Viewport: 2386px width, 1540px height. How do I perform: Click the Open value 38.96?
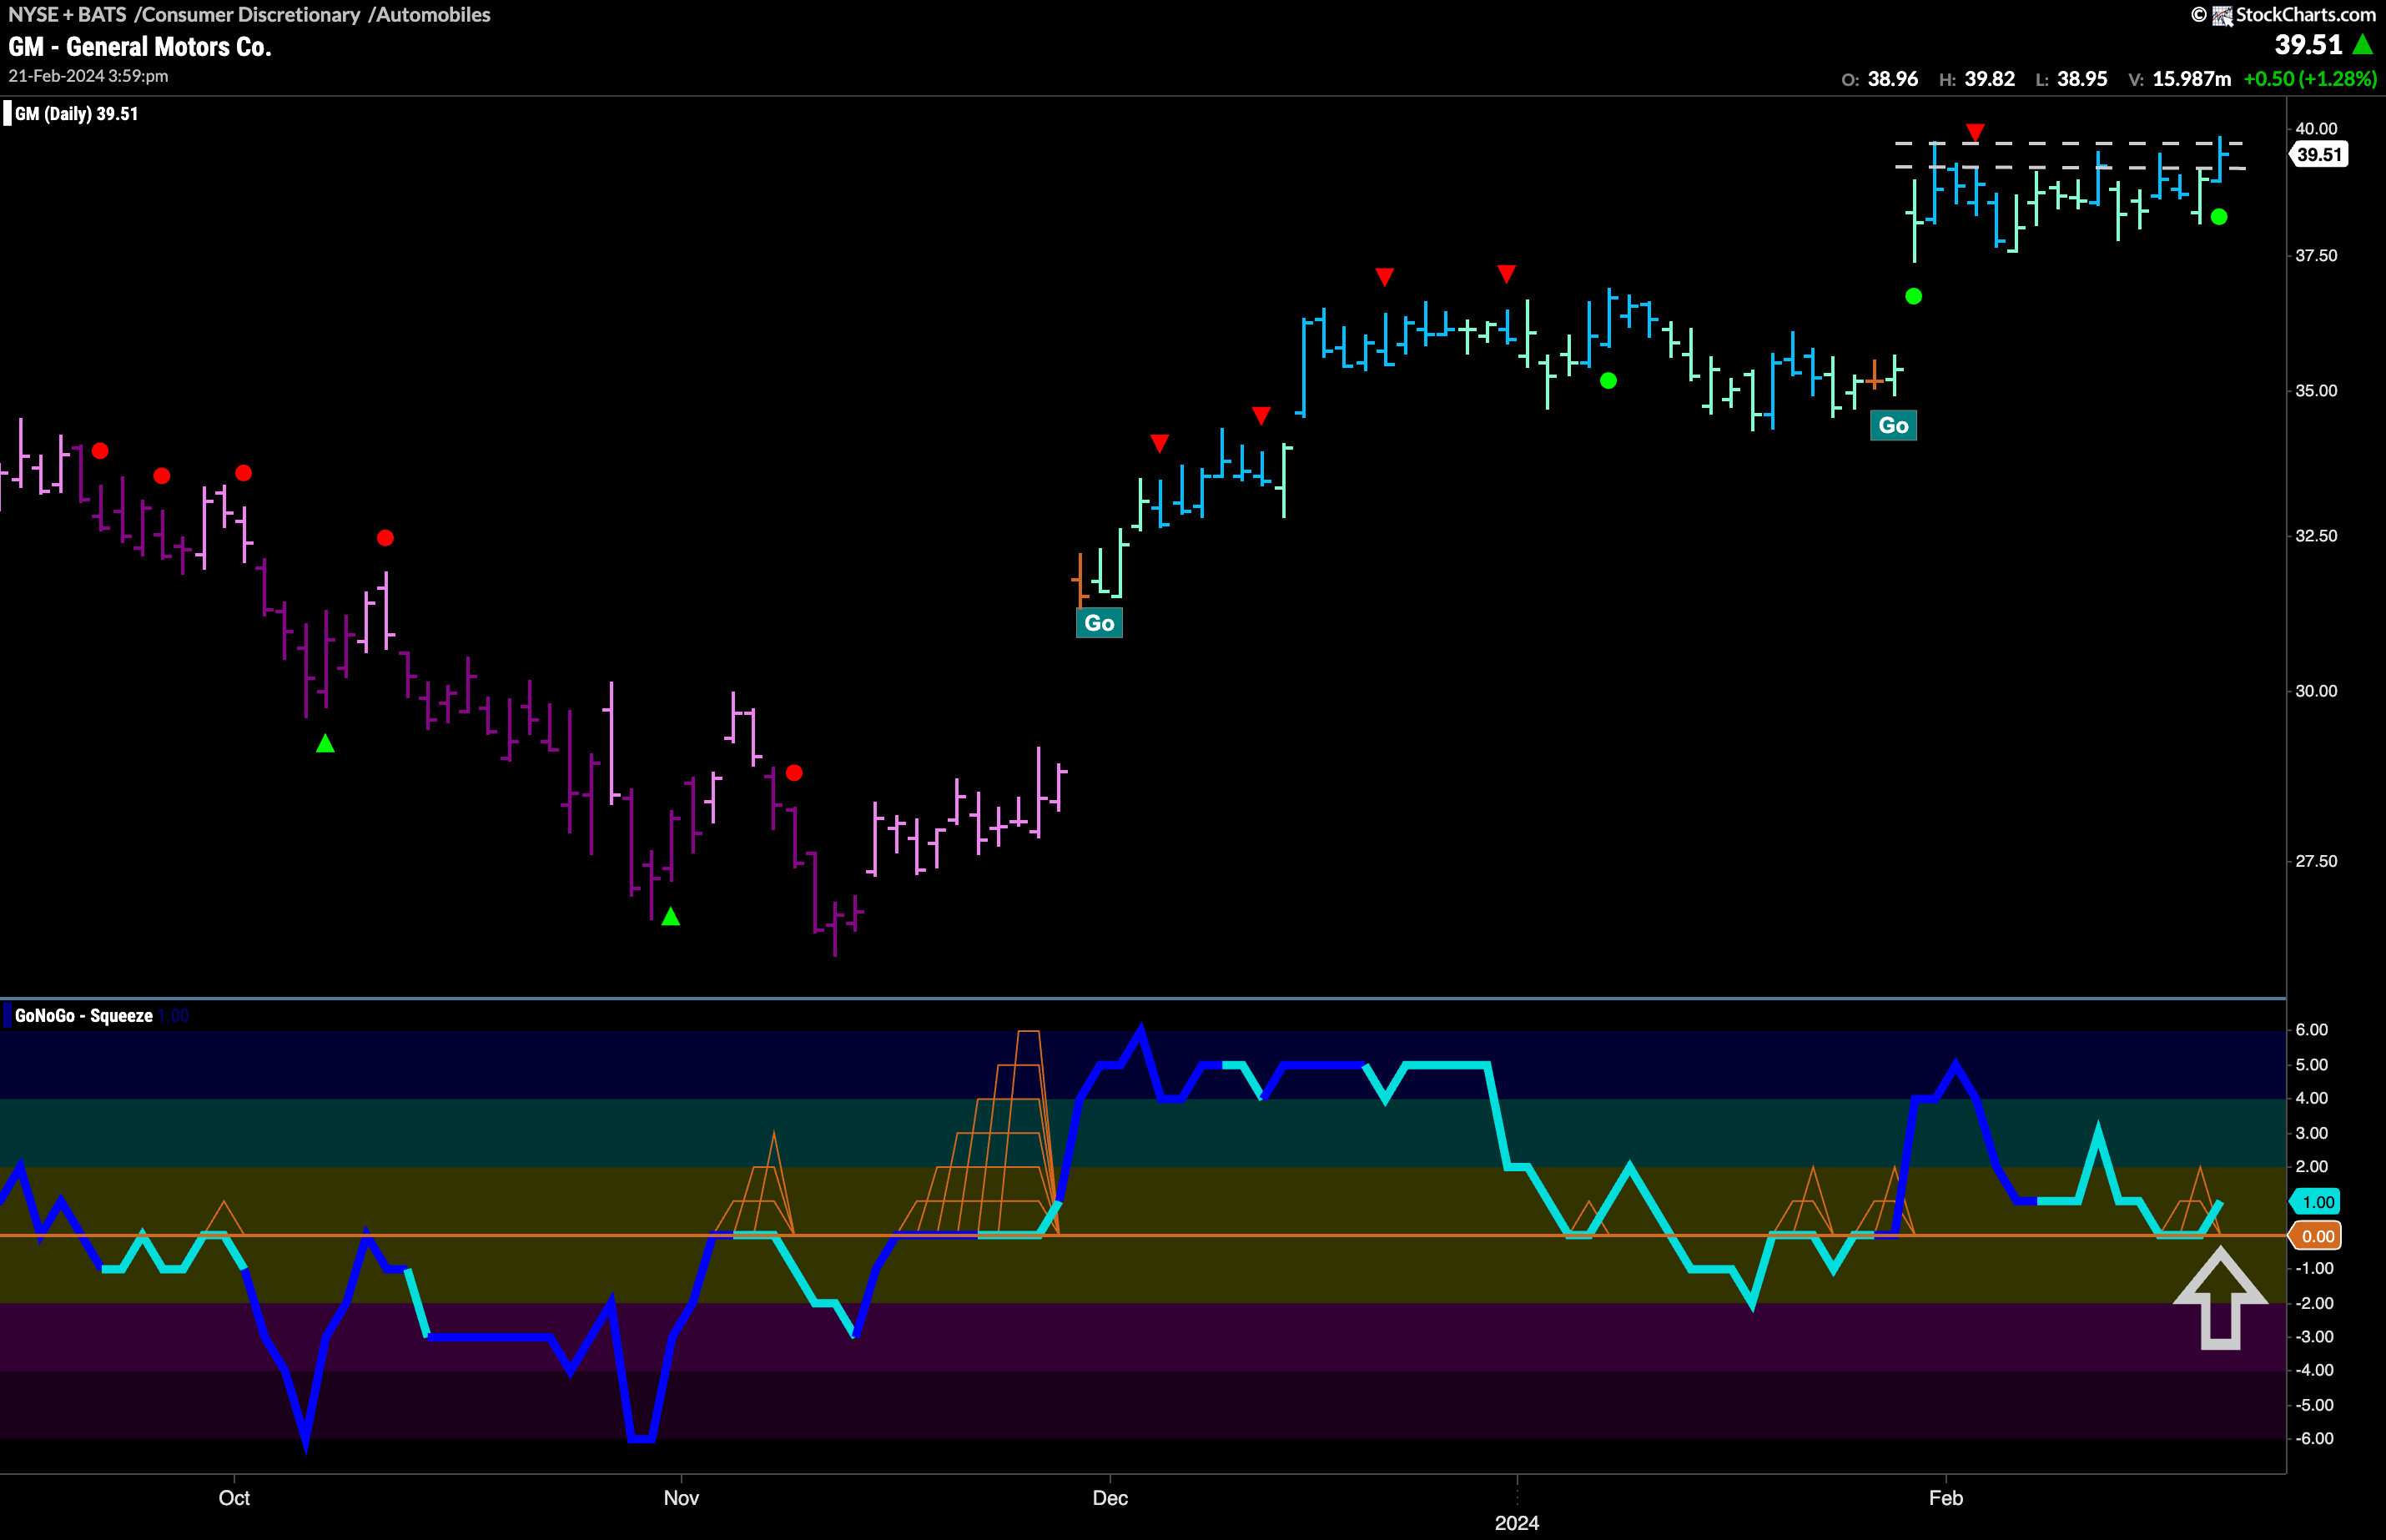point(1893,79)
